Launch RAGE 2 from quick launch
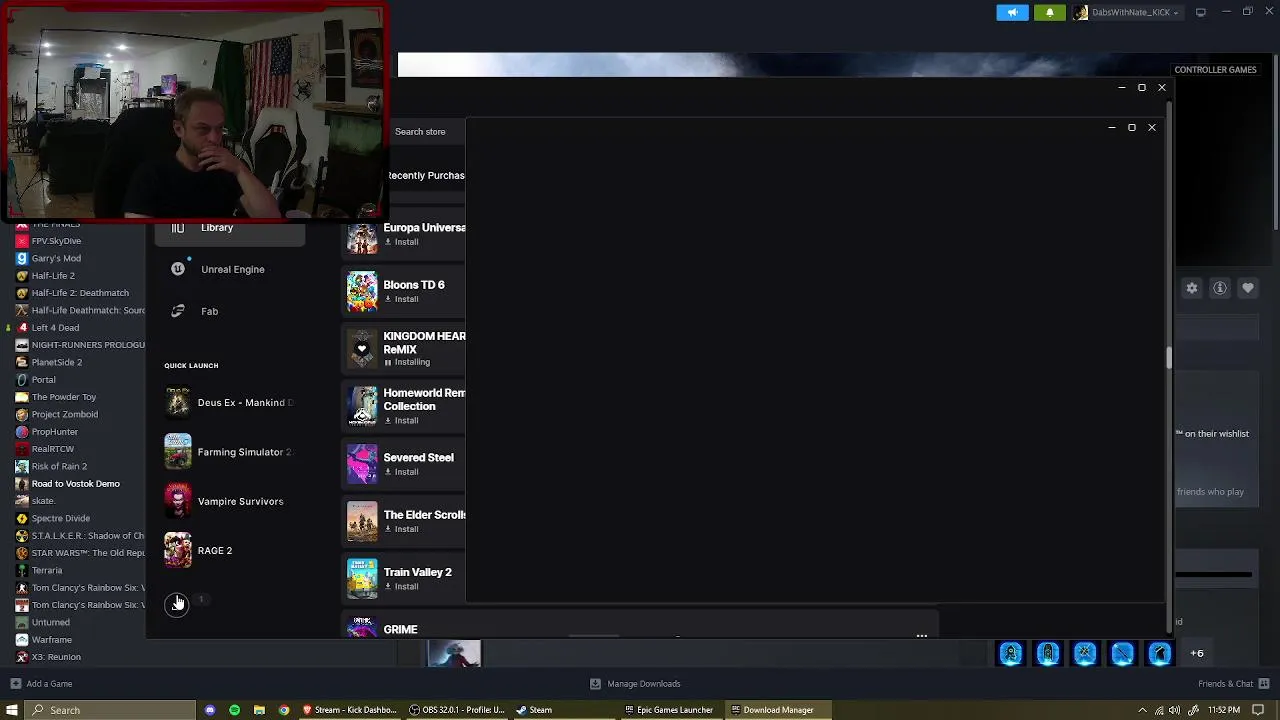 pyautogui.click(x=229, y=550)
